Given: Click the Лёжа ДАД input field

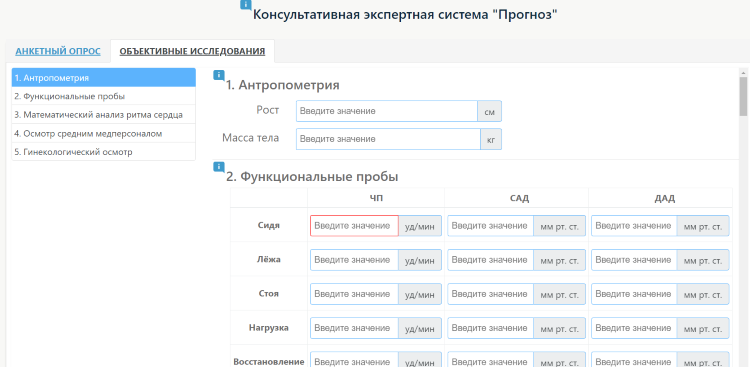Looking at the screenshot, I should point(634,260).
